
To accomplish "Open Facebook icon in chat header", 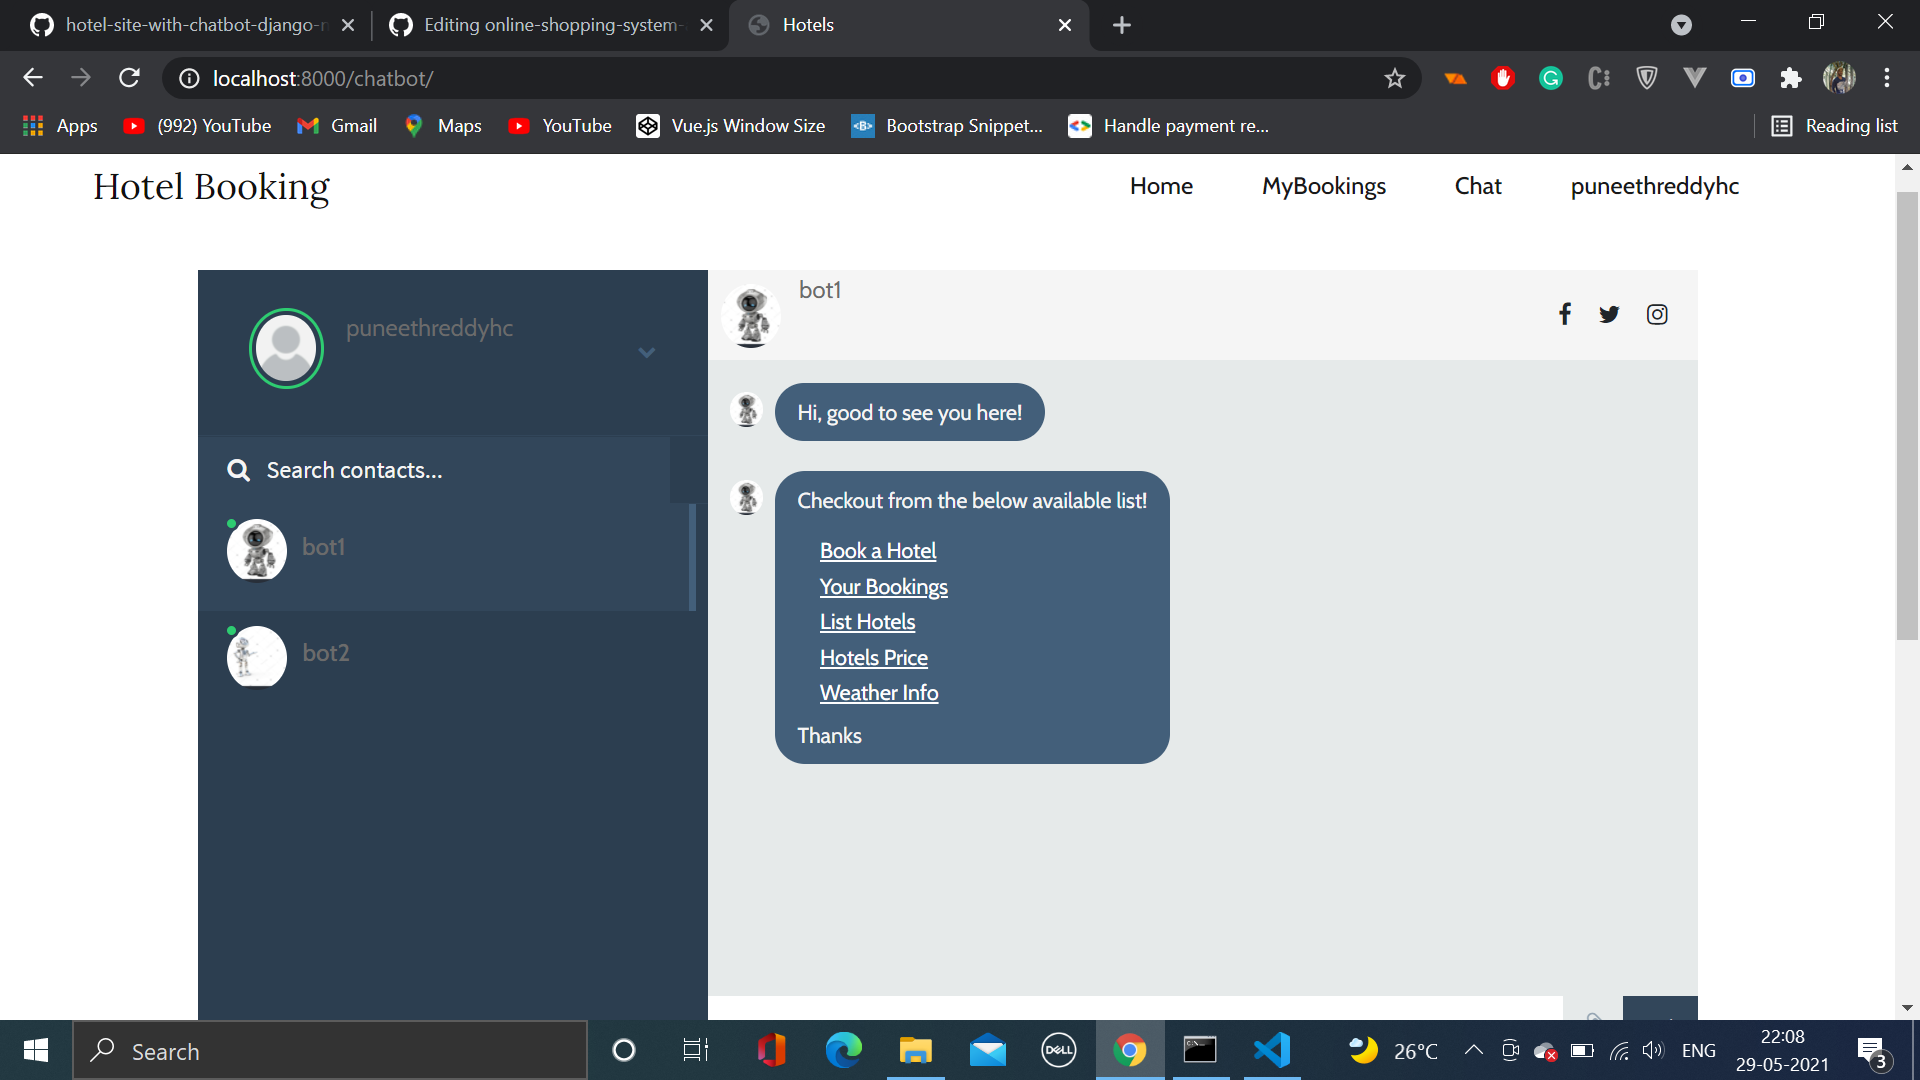I will [1565, 314].
